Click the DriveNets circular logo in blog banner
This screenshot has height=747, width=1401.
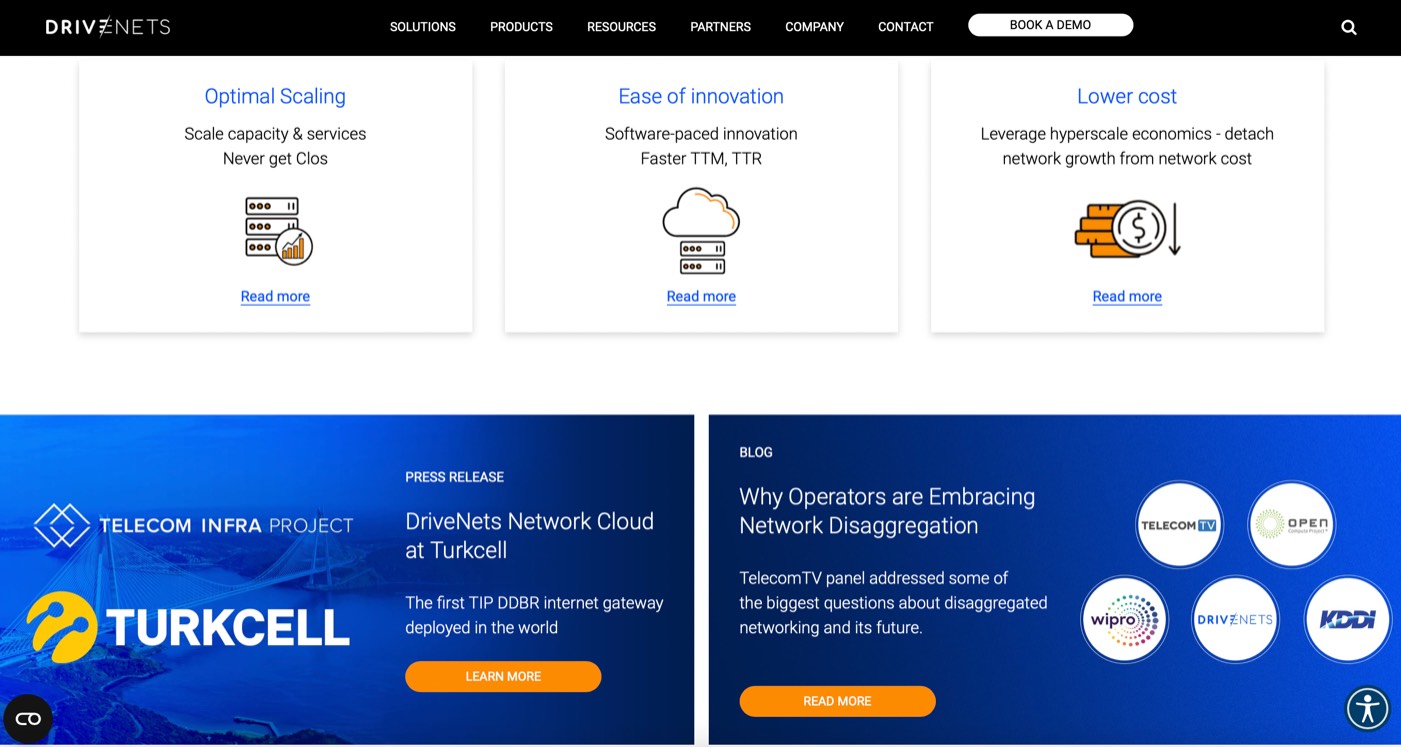pyautogui.click(x=1235, y=619)
